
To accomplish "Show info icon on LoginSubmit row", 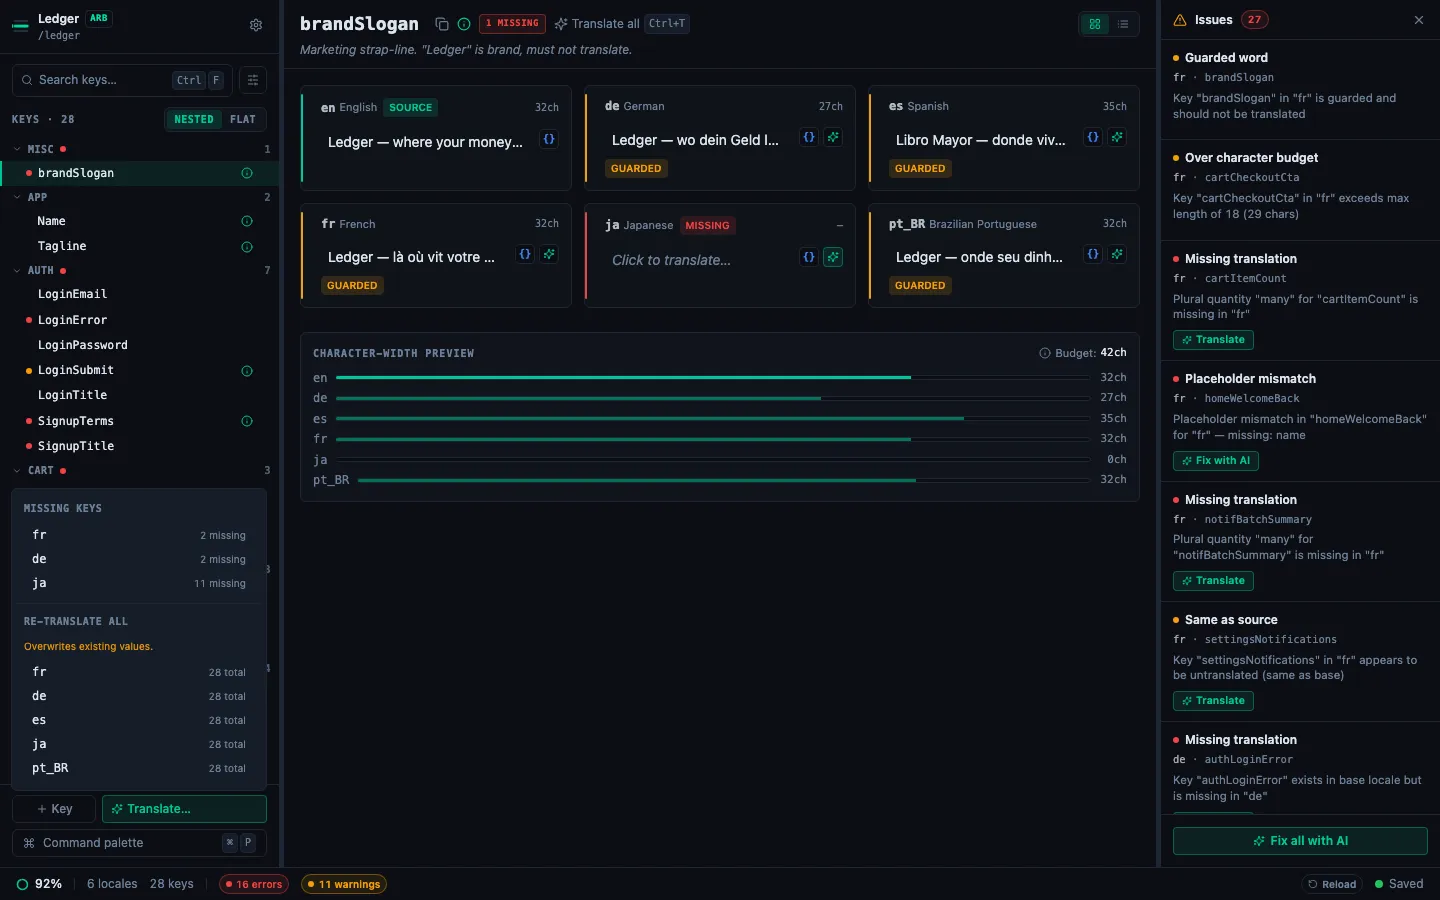I will click(247, 371).
